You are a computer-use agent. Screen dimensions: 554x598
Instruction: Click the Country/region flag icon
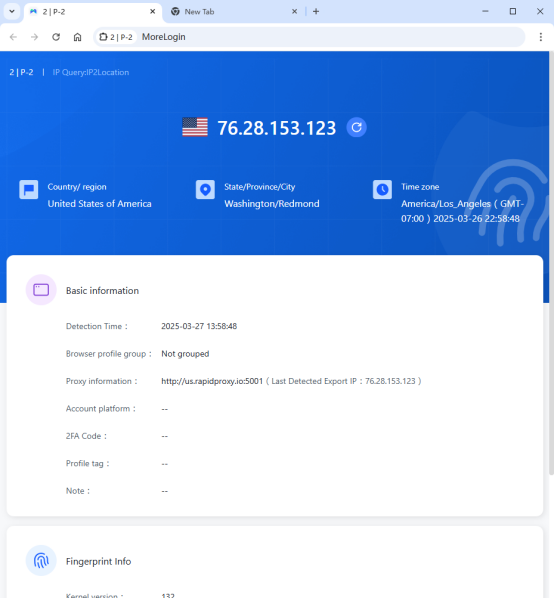(29, 190)
